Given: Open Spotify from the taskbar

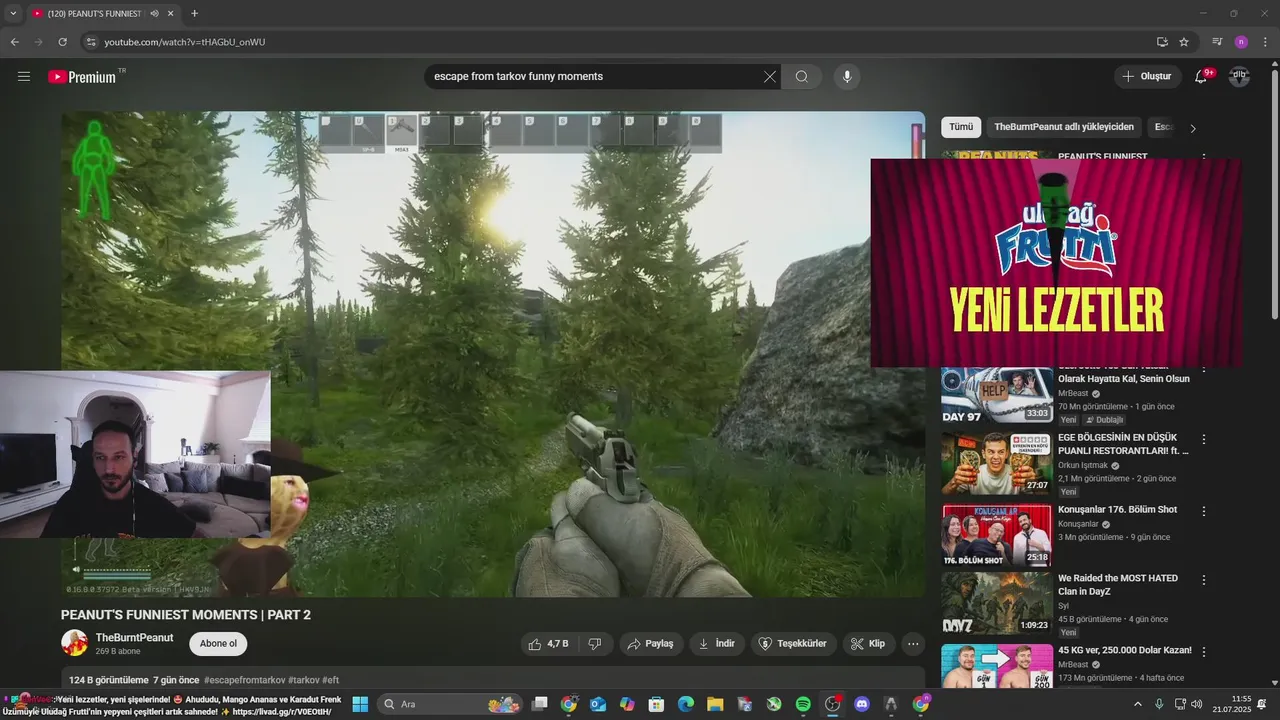Looking at the screenshot, I should point(803,704).
